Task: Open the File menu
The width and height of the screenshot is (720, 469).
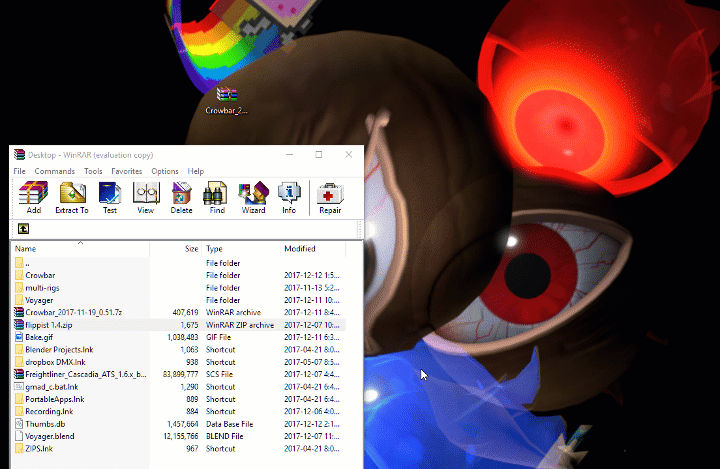Action: pos(19,171)
